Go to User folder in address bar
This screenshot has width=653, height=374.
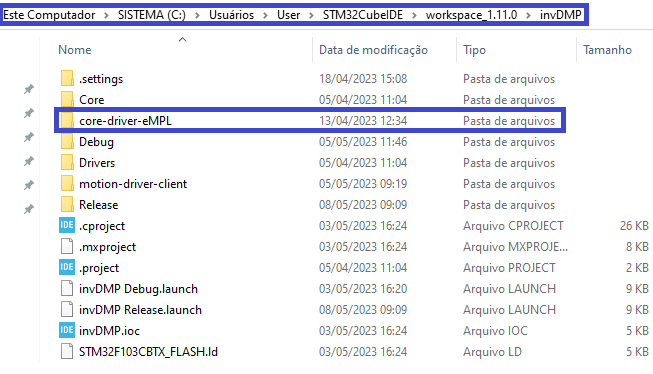pyautogui.click(x=288, y=15)
